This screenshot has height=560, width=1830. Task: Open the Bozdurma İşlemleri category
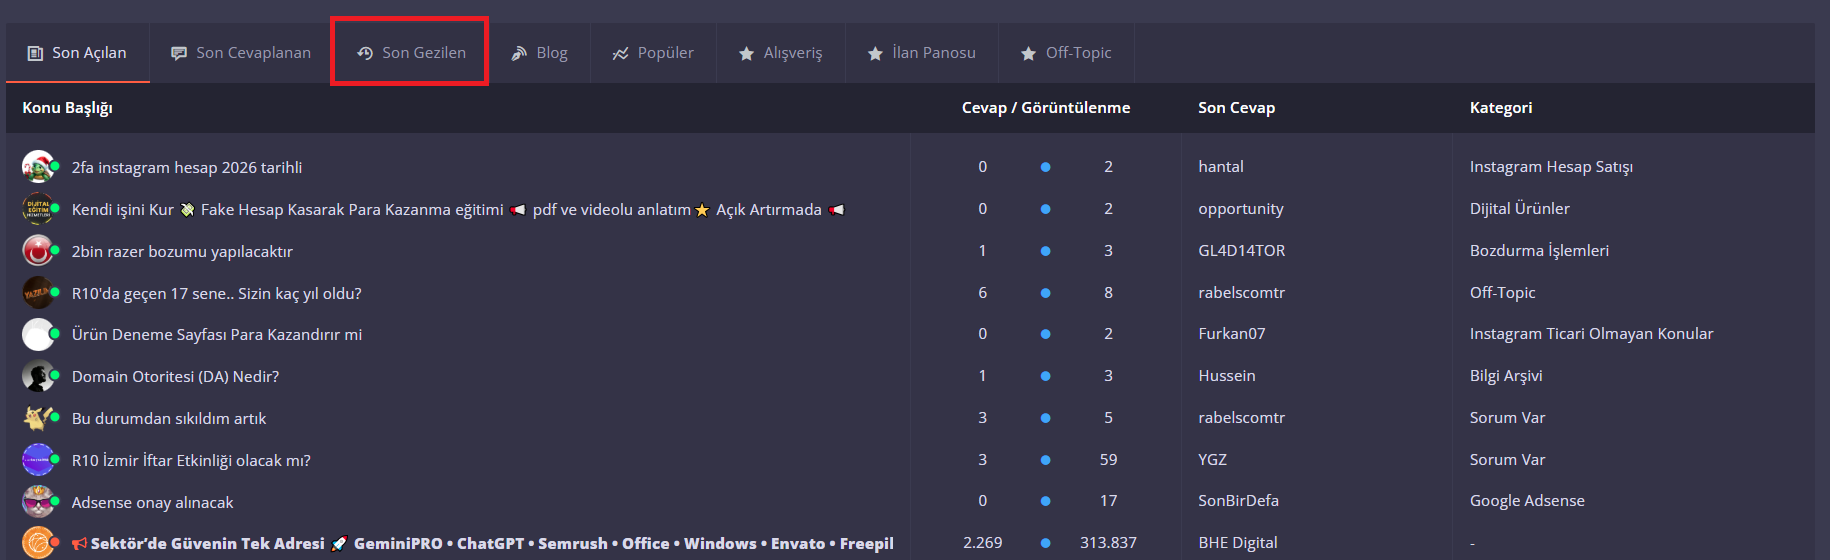click(1539, 251)
